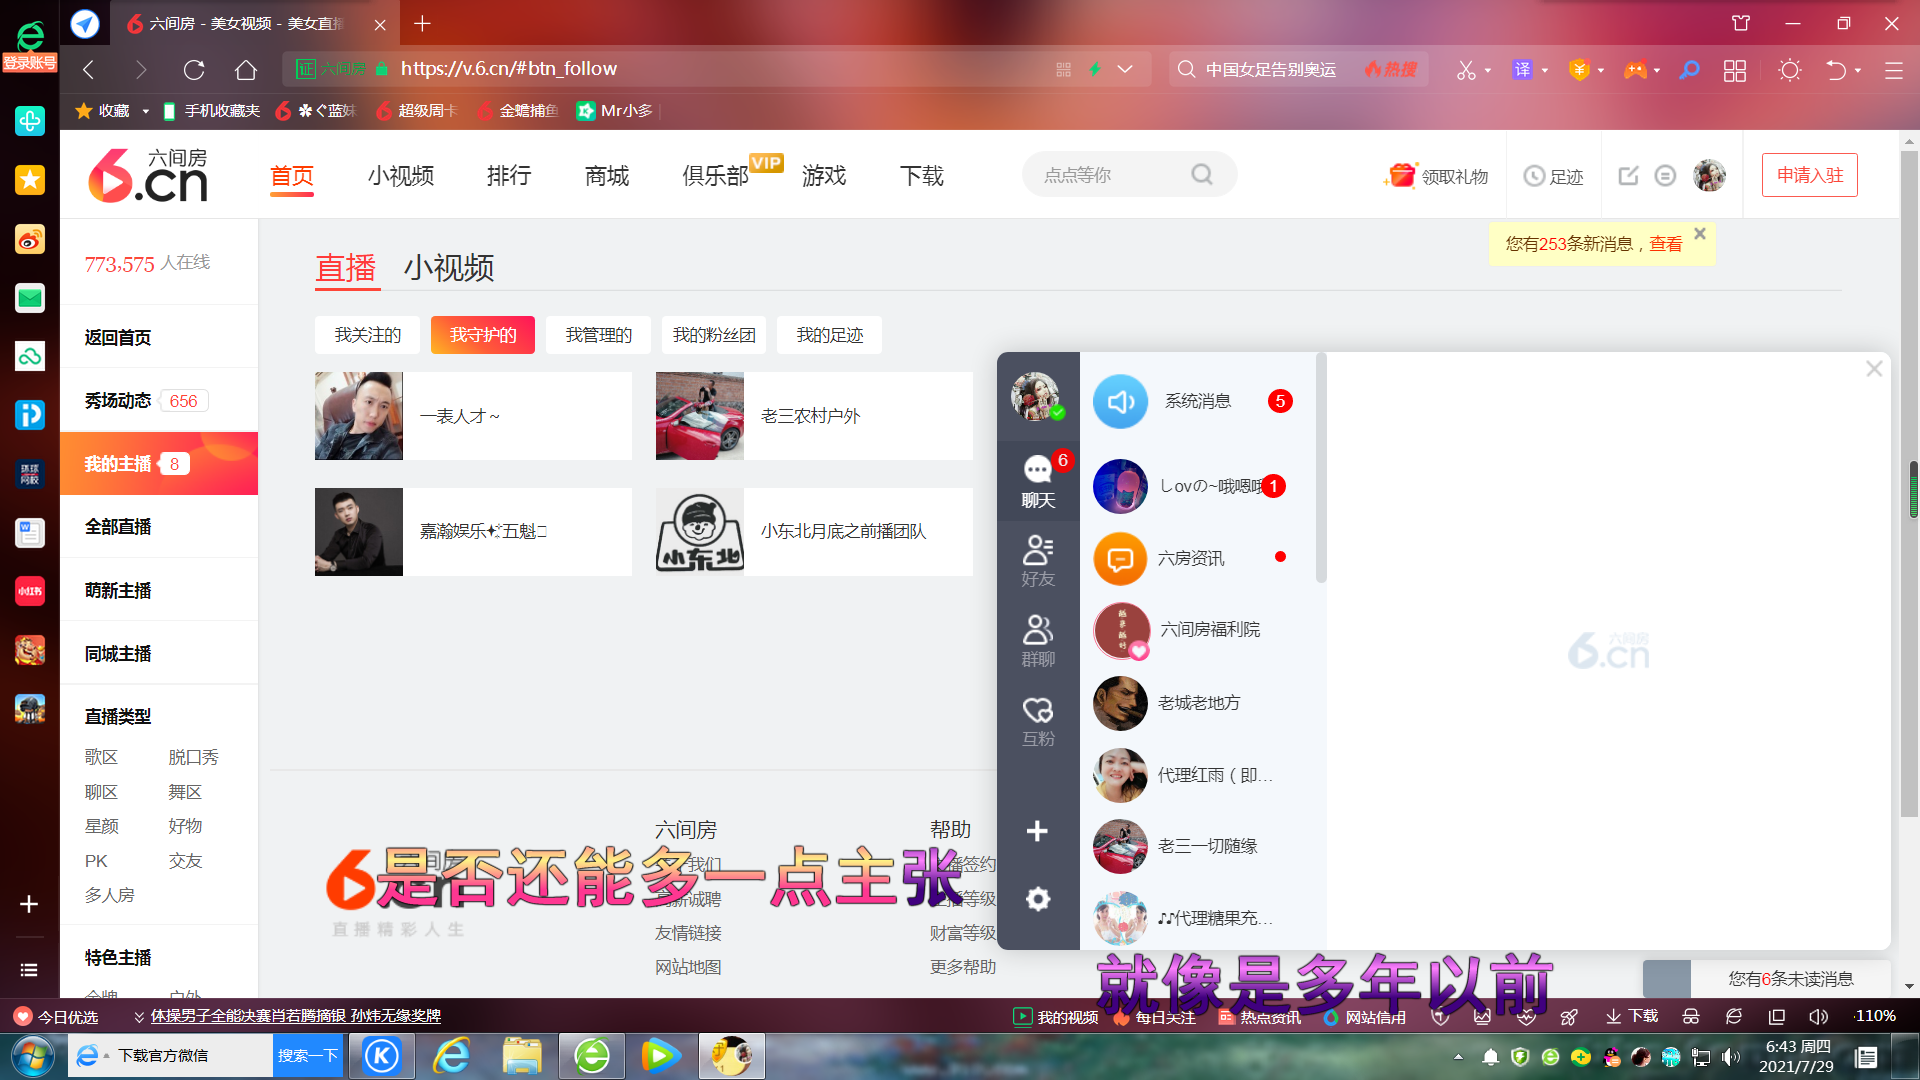Open 足迹 history clock icon
This screenshot has width=1920, height=1080.
click(x=1534, y=176)
